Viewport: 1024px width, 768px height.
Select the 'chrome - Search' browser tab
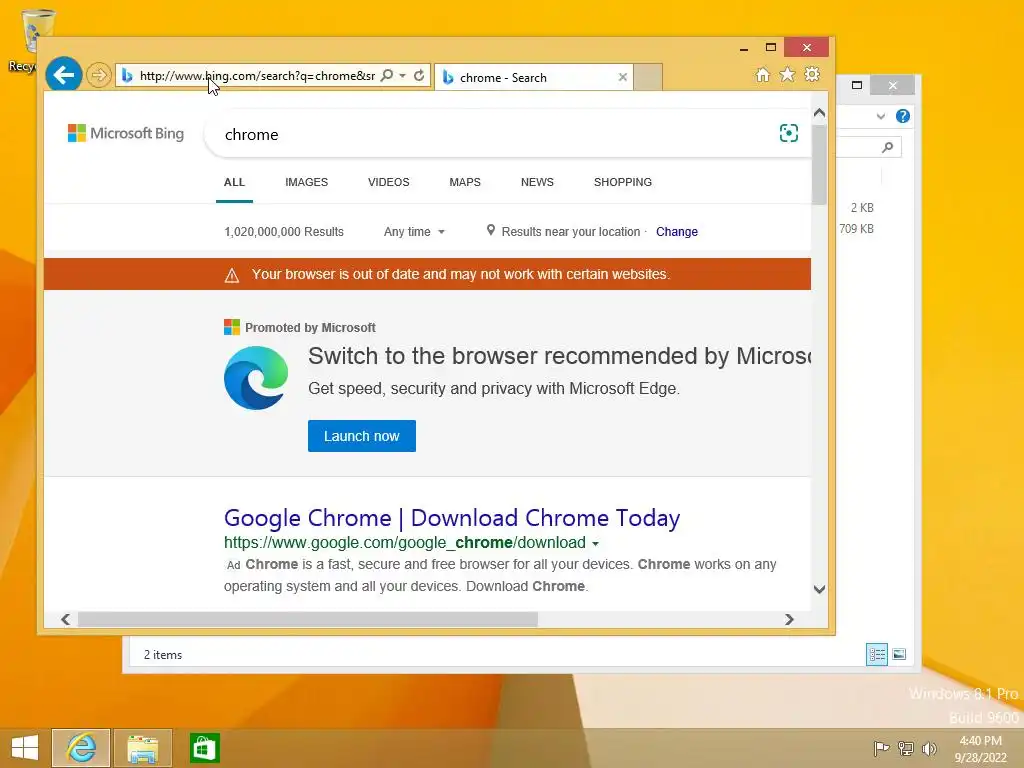pos(534,77)
